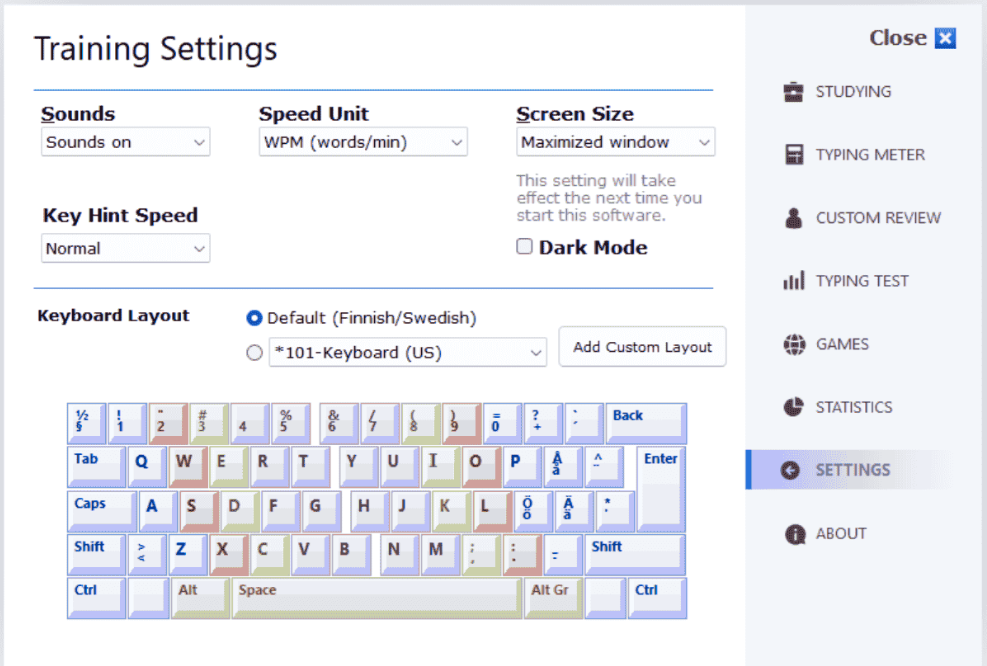Screen dimensions: 987x666
Task: Choose the 101-Keyboard (US) radio button
Action: point(255,352)
